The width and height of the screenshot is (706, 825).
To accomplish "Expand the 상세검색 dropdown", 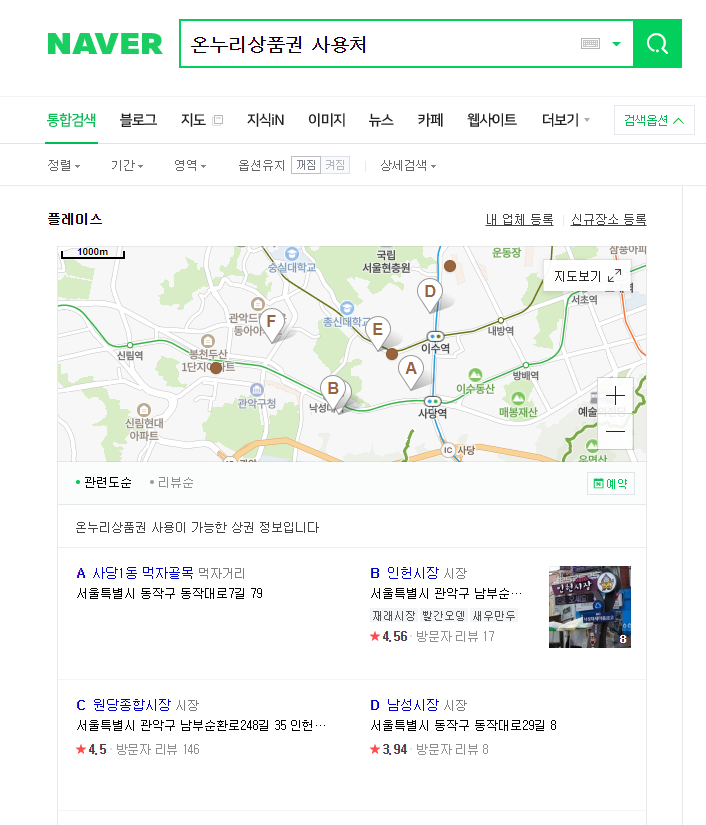I will click(x=408, y=165).
